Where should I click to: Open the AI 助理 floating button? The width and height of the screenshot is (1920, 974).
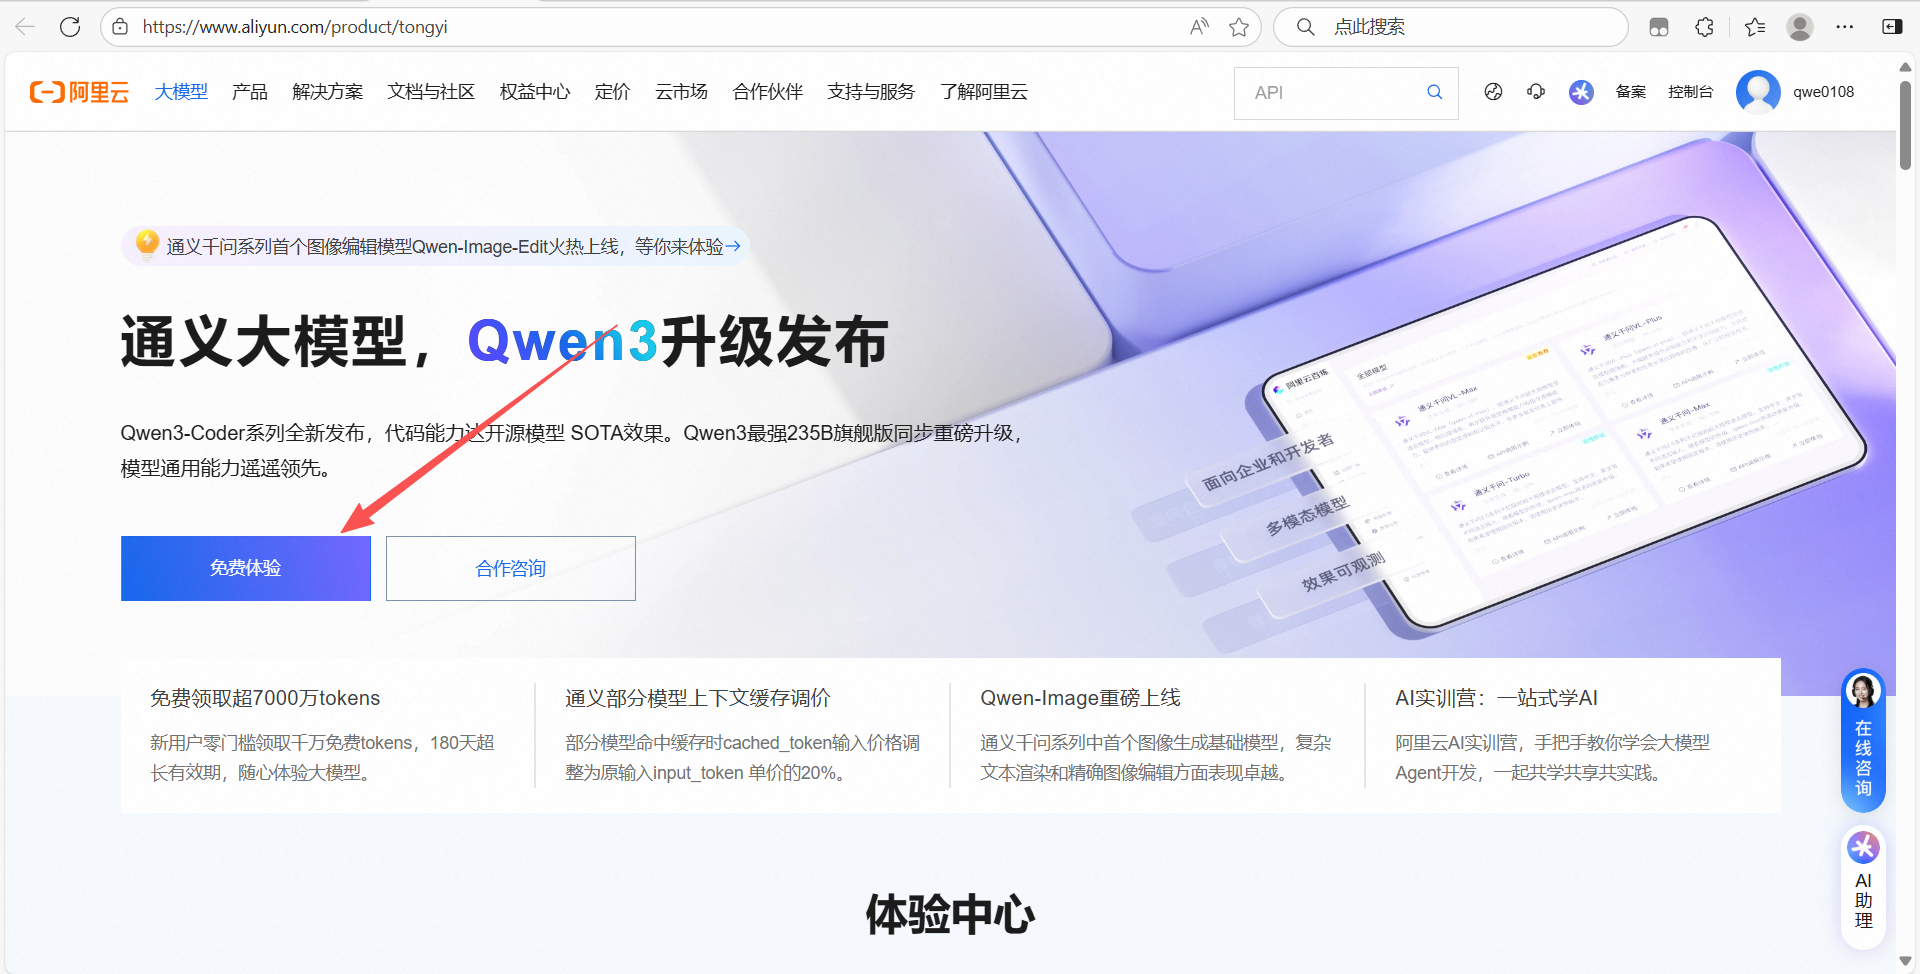click(1863, 886)
